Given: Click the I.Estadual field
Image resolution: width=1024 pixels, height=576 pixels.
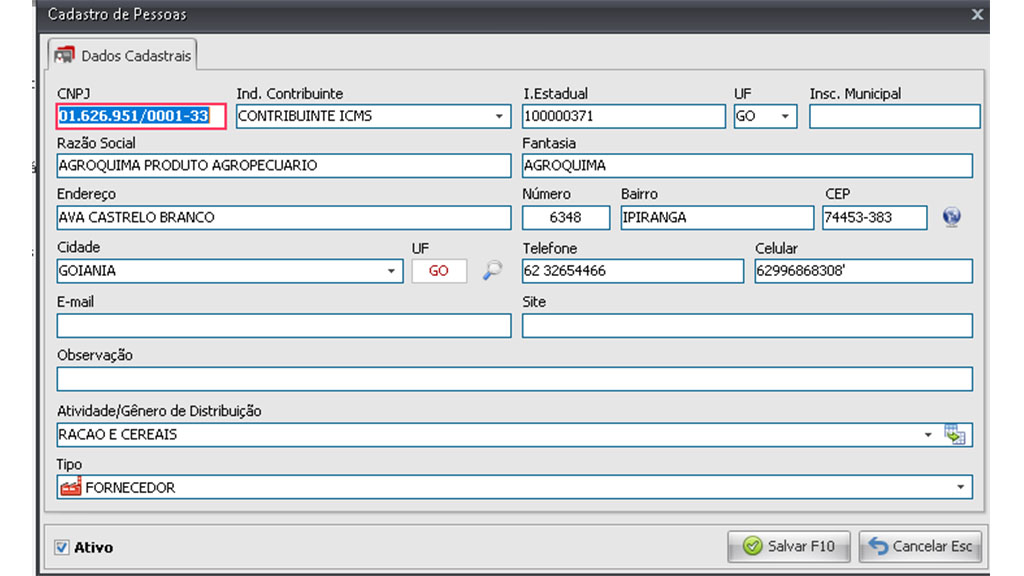Looking at the screenshot, I should [x=624, y=116].
